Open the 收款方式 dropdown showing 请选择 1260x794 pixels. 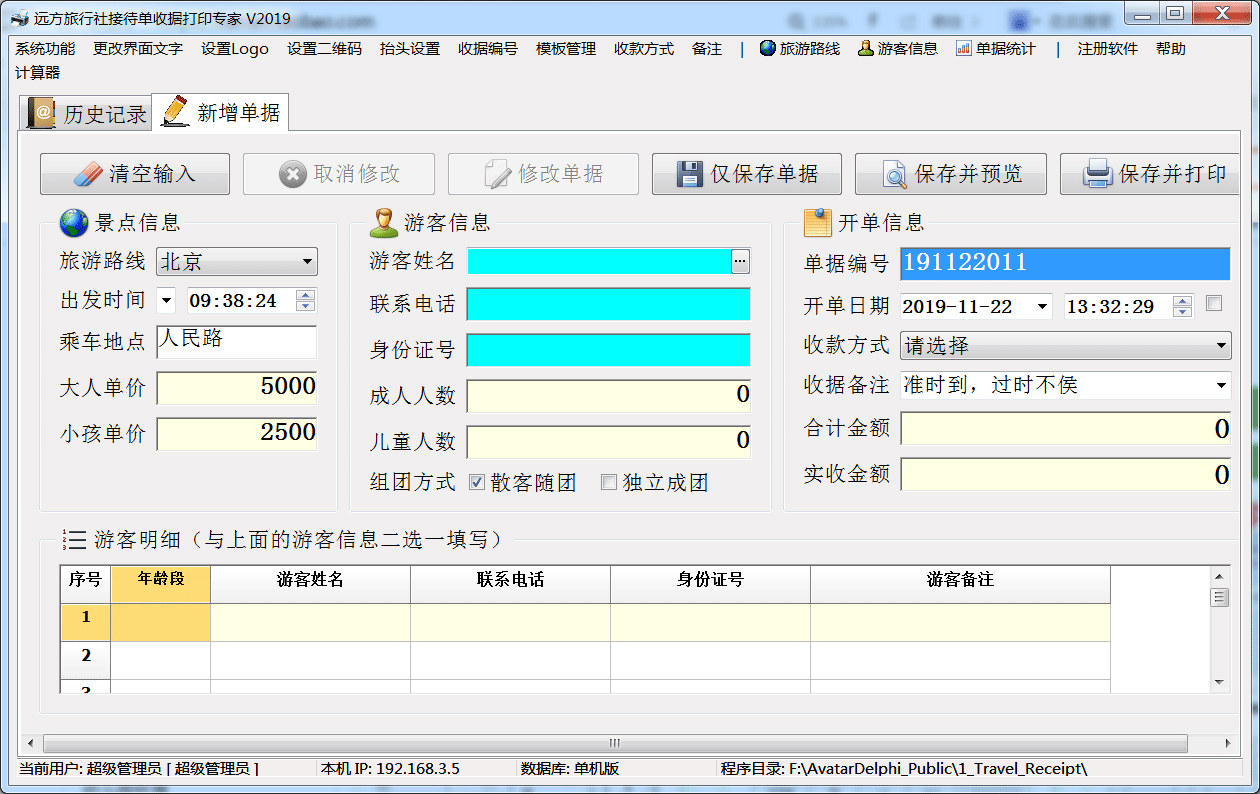point(1066,346)
